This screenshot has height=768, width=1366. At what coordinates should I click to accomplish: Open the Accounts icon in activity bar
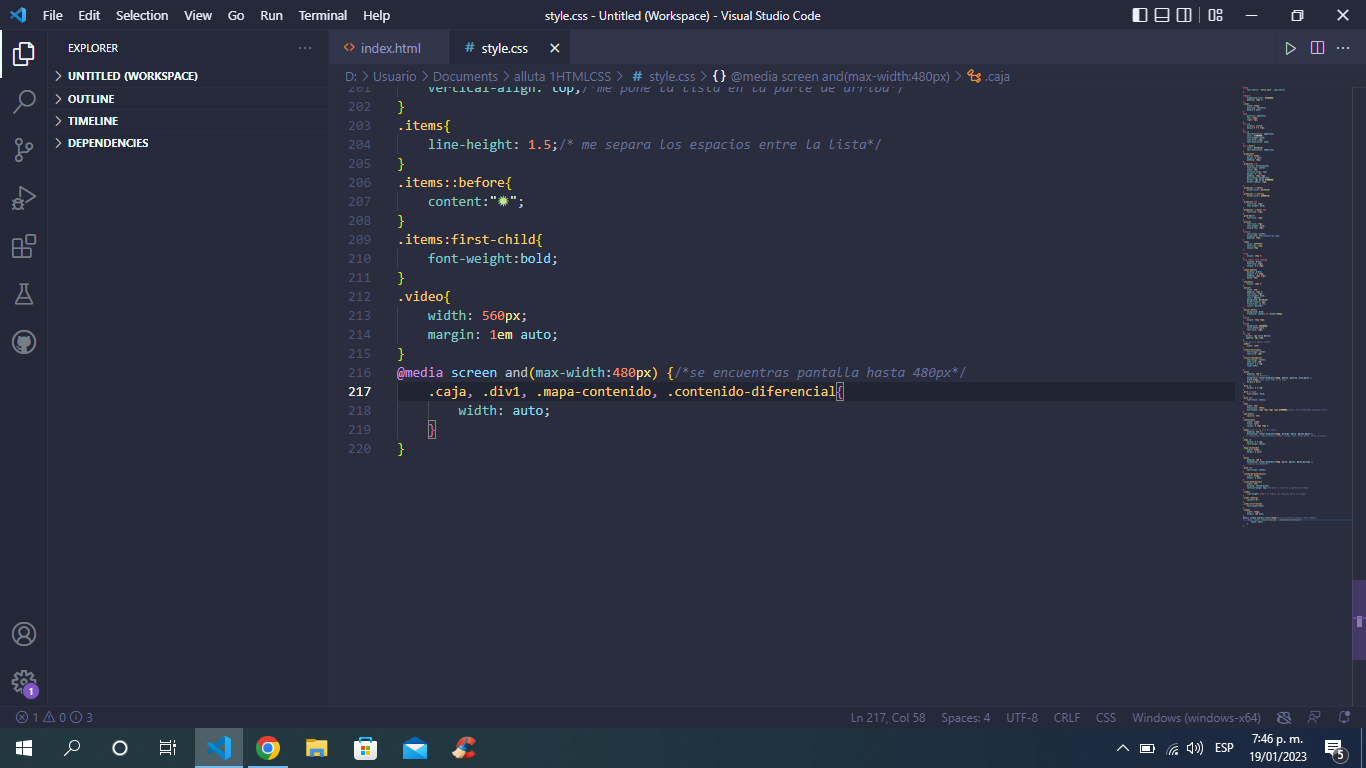point(24,634)
